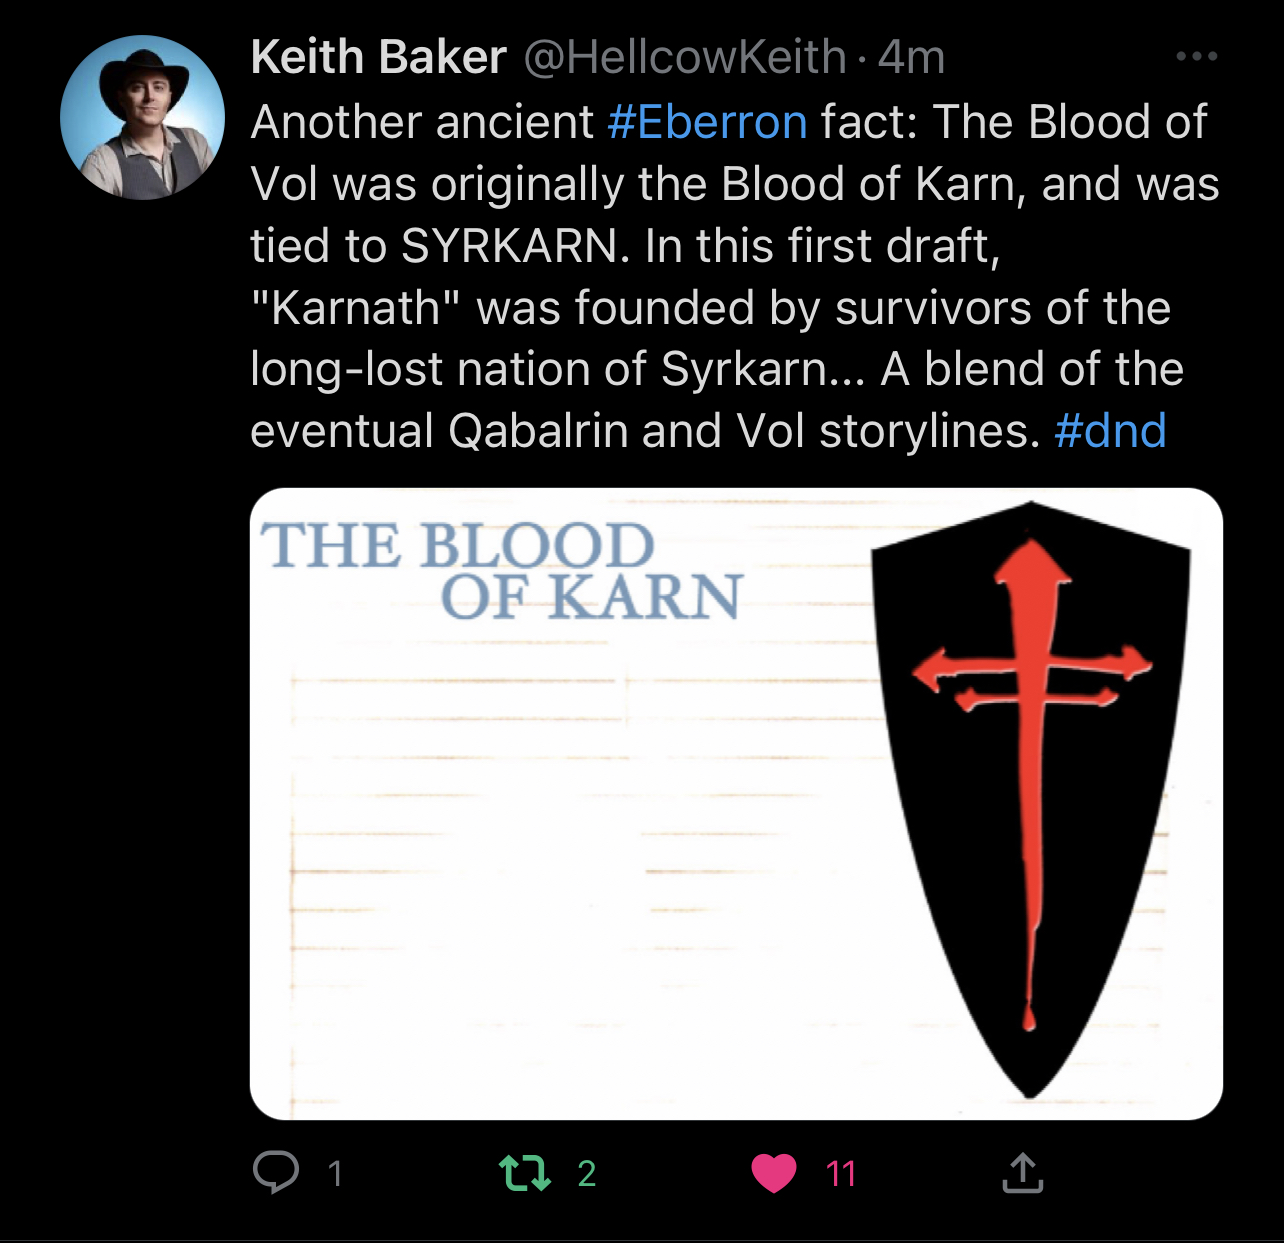Click the 'Another ancient' opening tweet text

(x=422, y=122)
